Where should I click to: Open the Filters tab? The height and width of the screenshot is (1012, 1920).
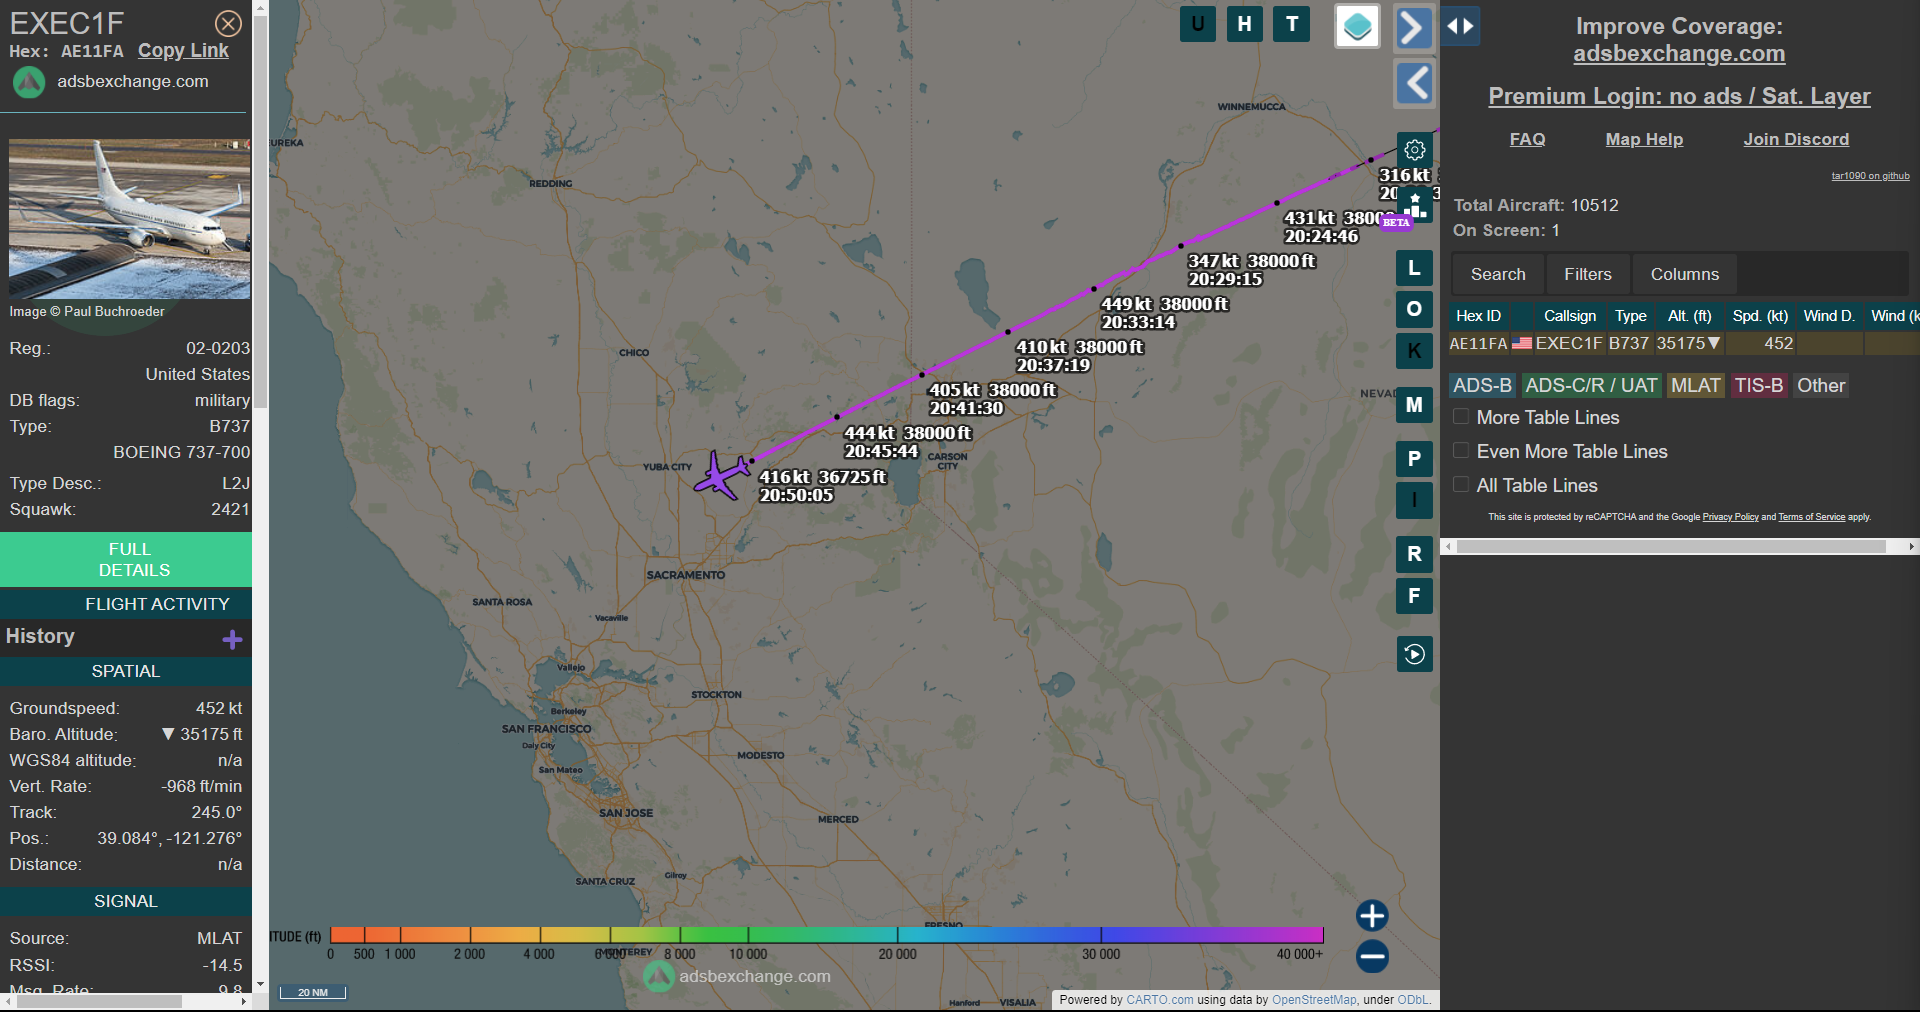[x=1588, y=274]
